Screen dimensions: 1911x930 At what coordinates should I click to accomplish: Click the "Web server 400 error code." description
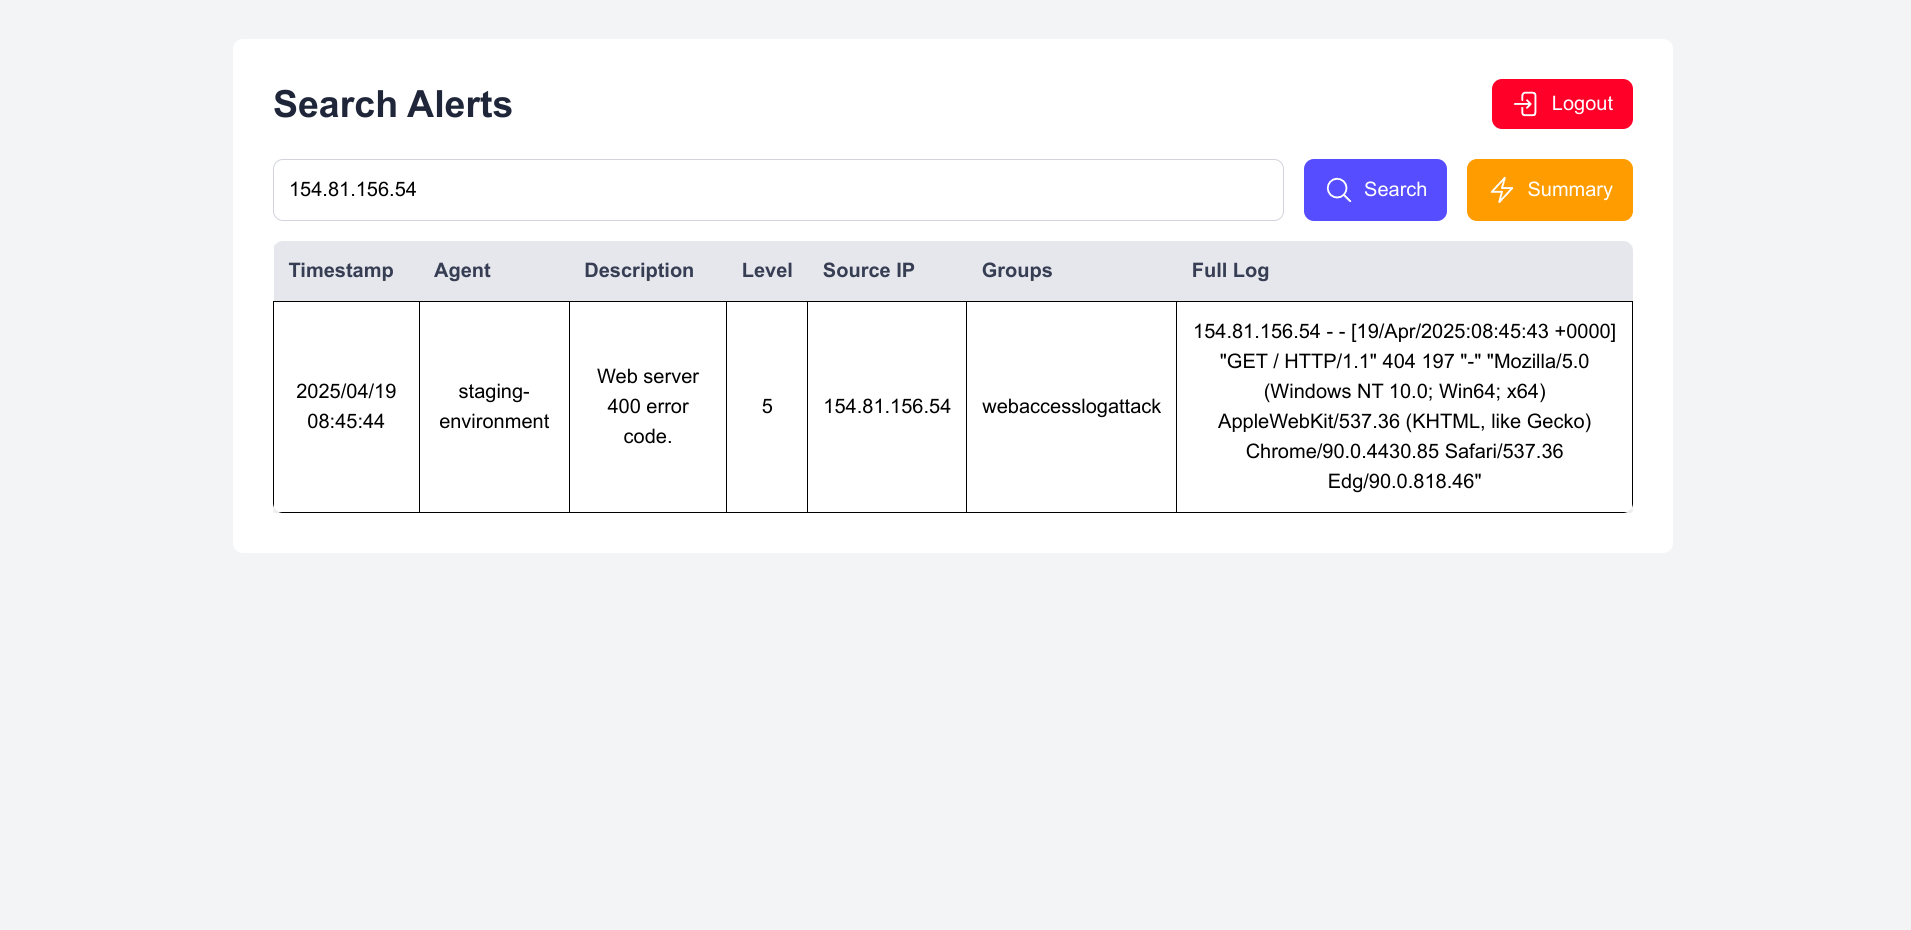tap(648, 407)
